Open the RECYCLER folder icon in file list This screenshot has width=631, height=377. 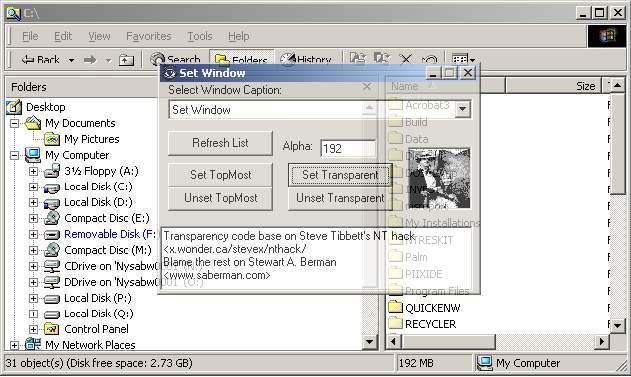(x=396, y=323)
